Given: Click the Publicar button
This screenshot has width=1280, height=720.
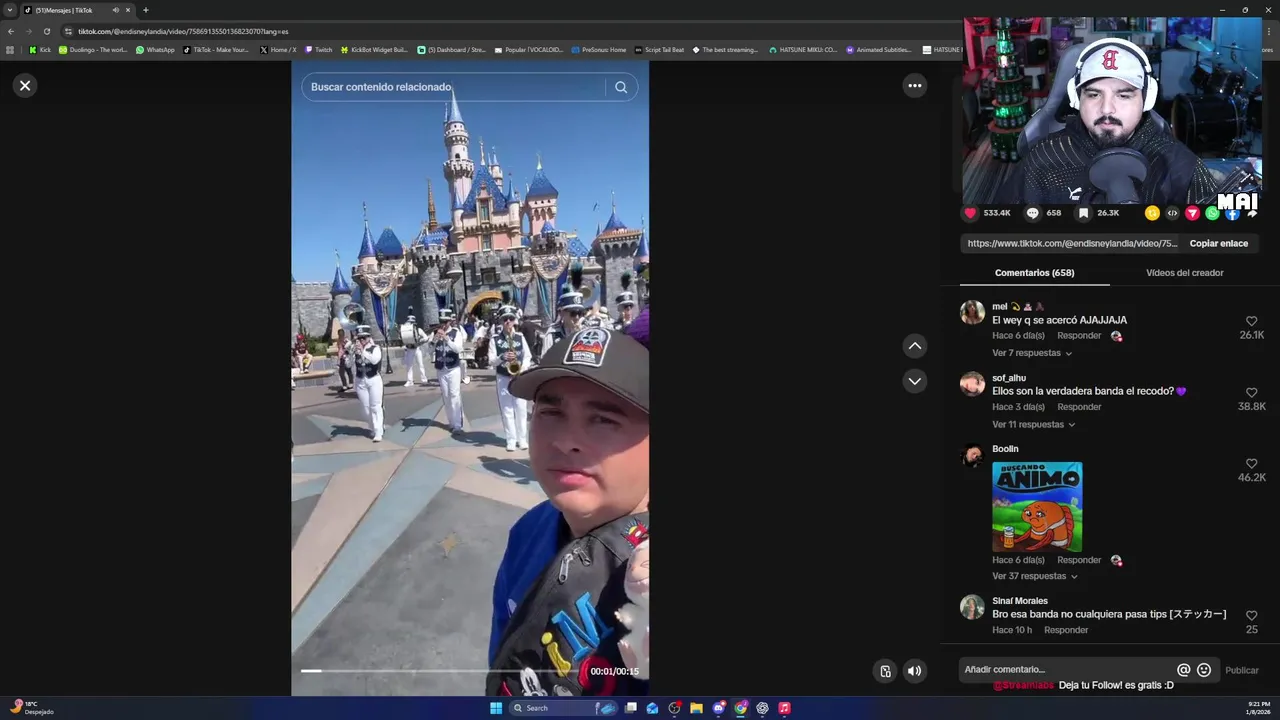Looking at the screenshot, I should (x=1242, y=670).
